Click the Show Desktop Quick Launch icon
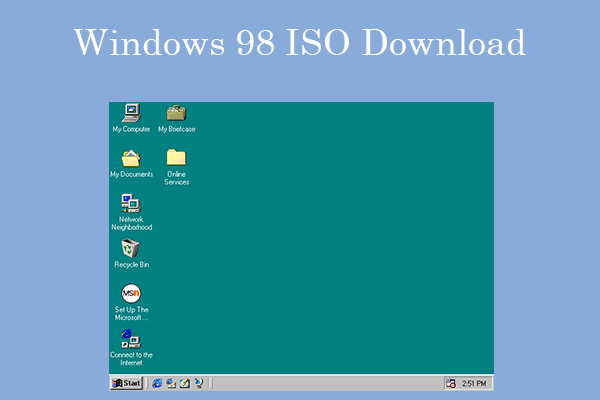 pos(185,383)
